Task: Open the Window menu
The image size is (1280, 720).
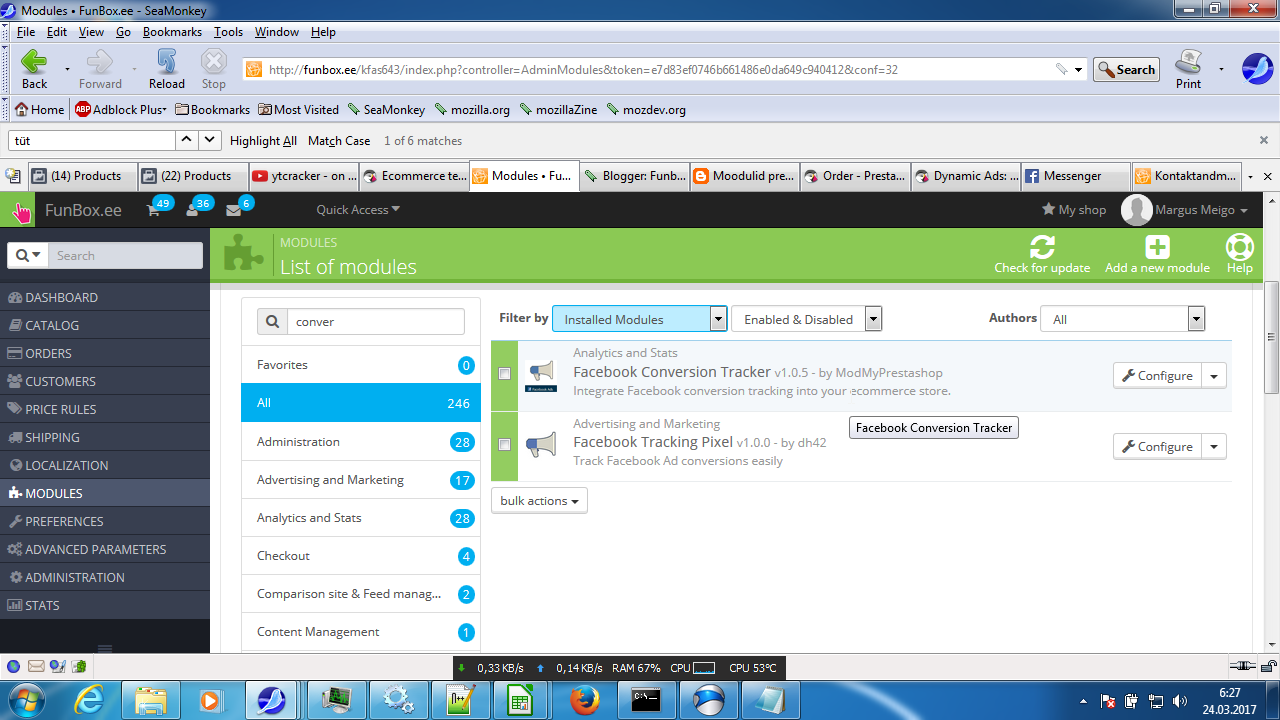Action: click(x=277, y=32)
